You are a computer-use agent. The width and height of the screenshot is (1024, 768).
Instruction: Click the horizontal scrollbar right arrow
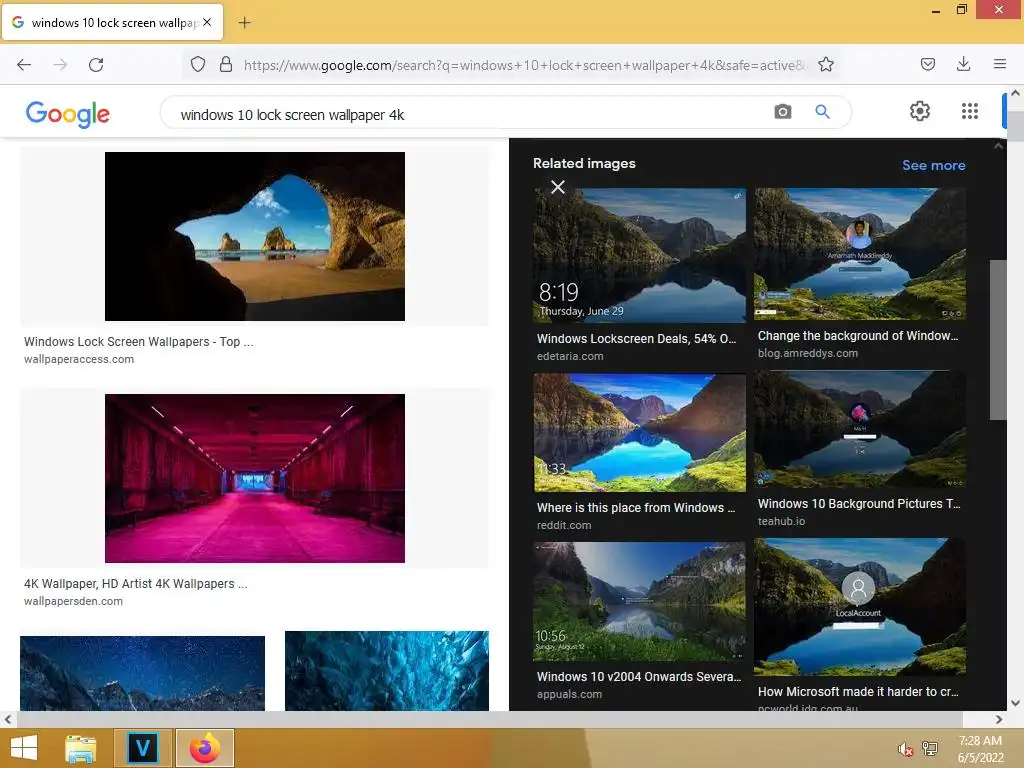click(999, 720)
